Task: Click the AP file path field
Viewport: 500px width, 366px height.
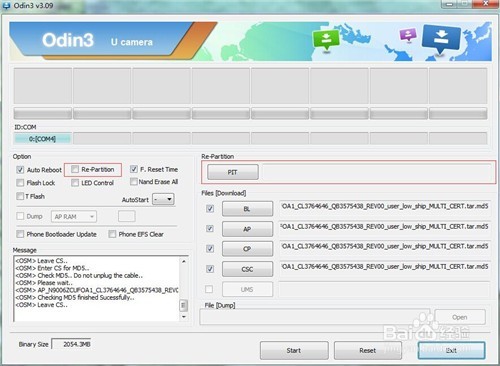Action: point(385,227)
